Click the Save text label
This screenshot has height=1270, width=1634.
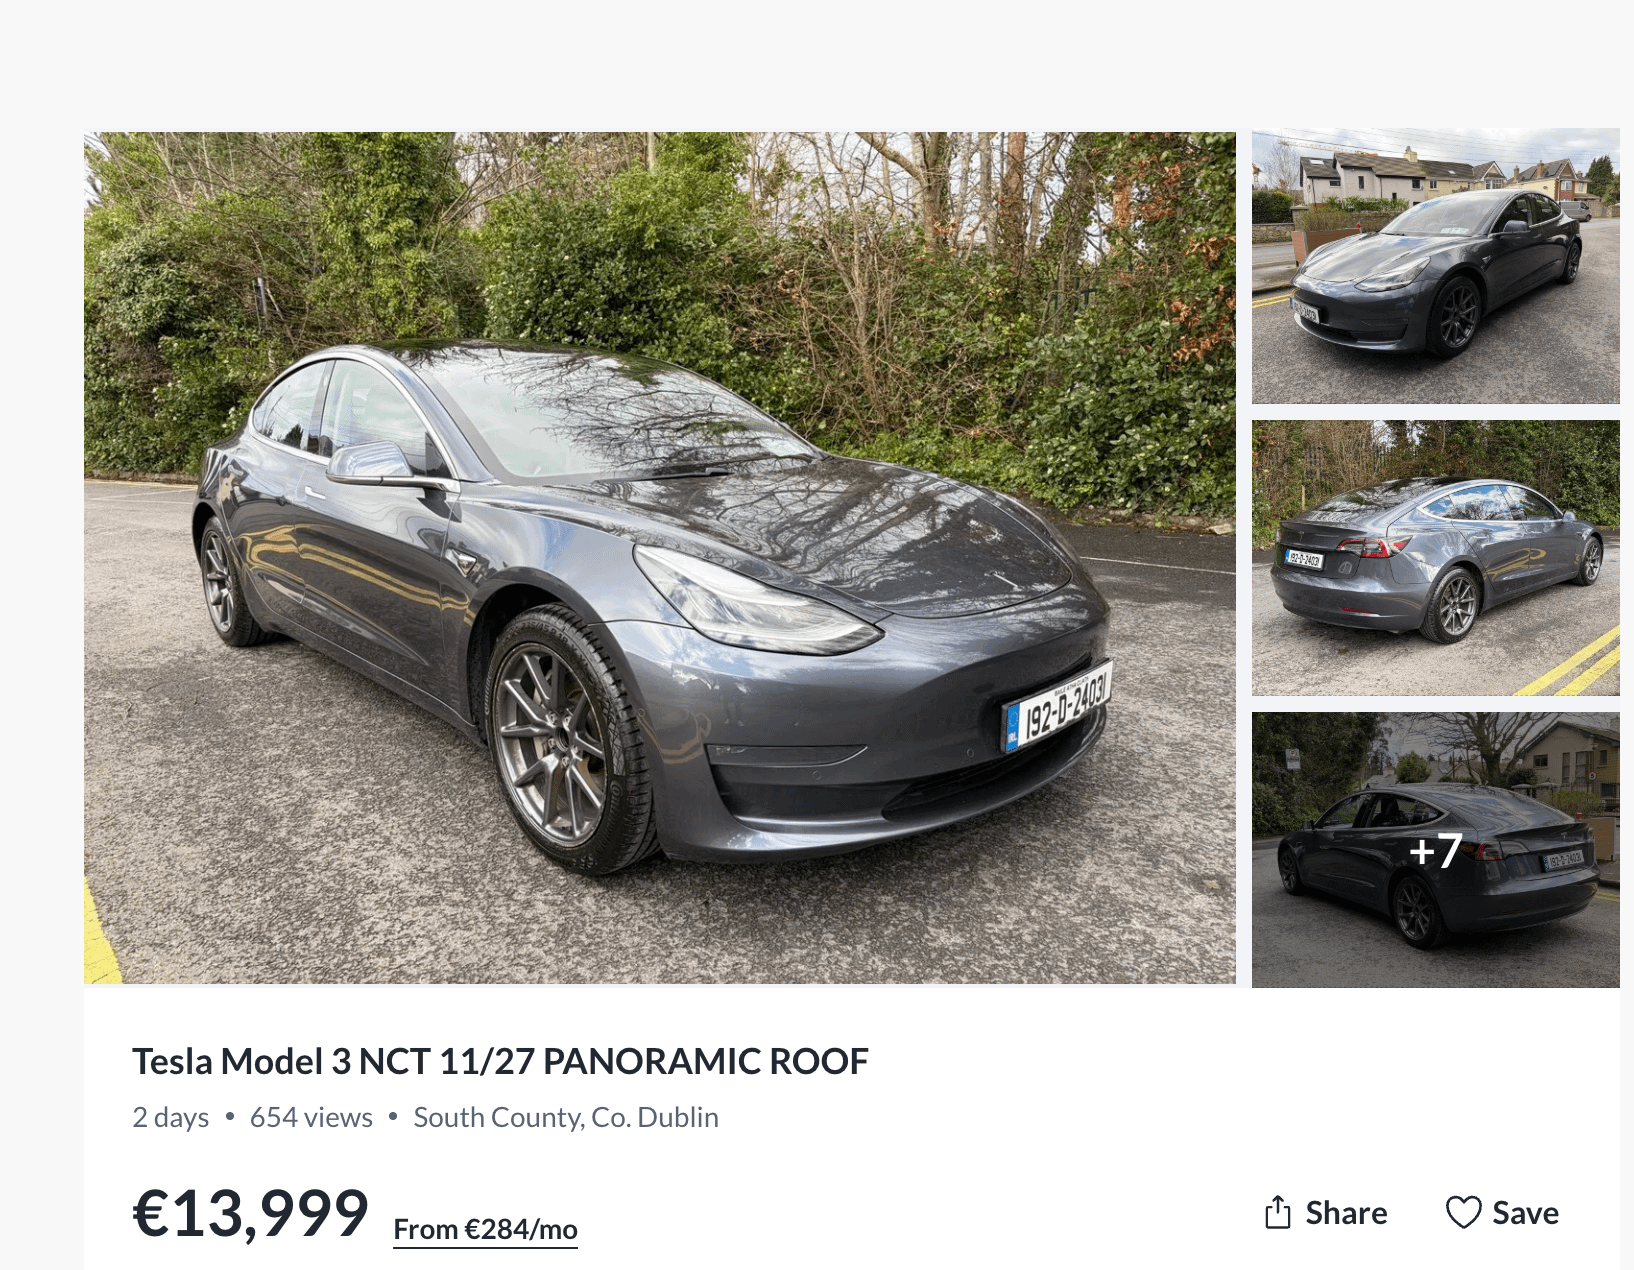pyautogui.click(x=1525, y=1213)
